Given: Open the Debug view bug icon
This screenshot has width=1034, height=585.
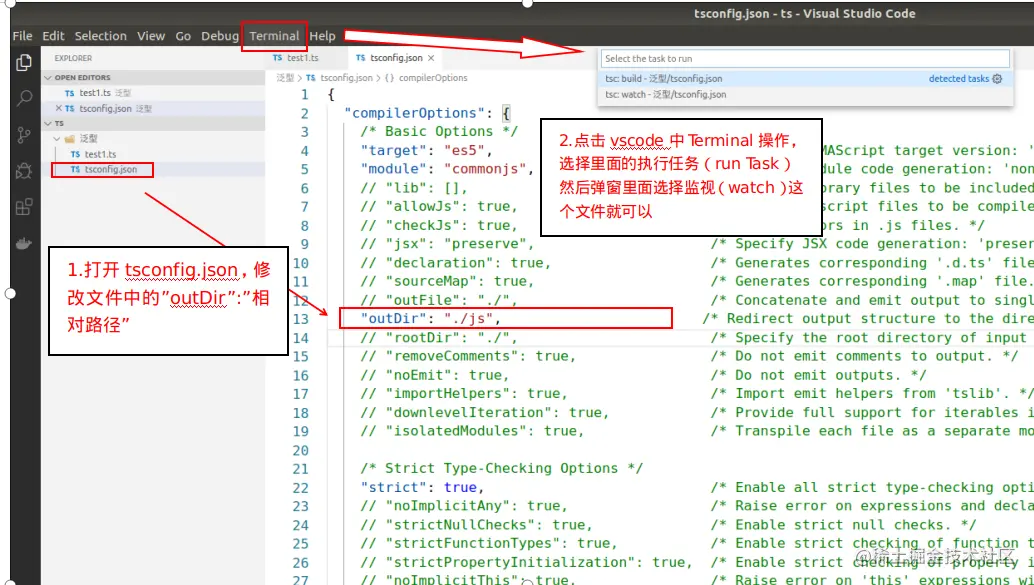Looking at the screenshot, I should click(x=24, y=172).
